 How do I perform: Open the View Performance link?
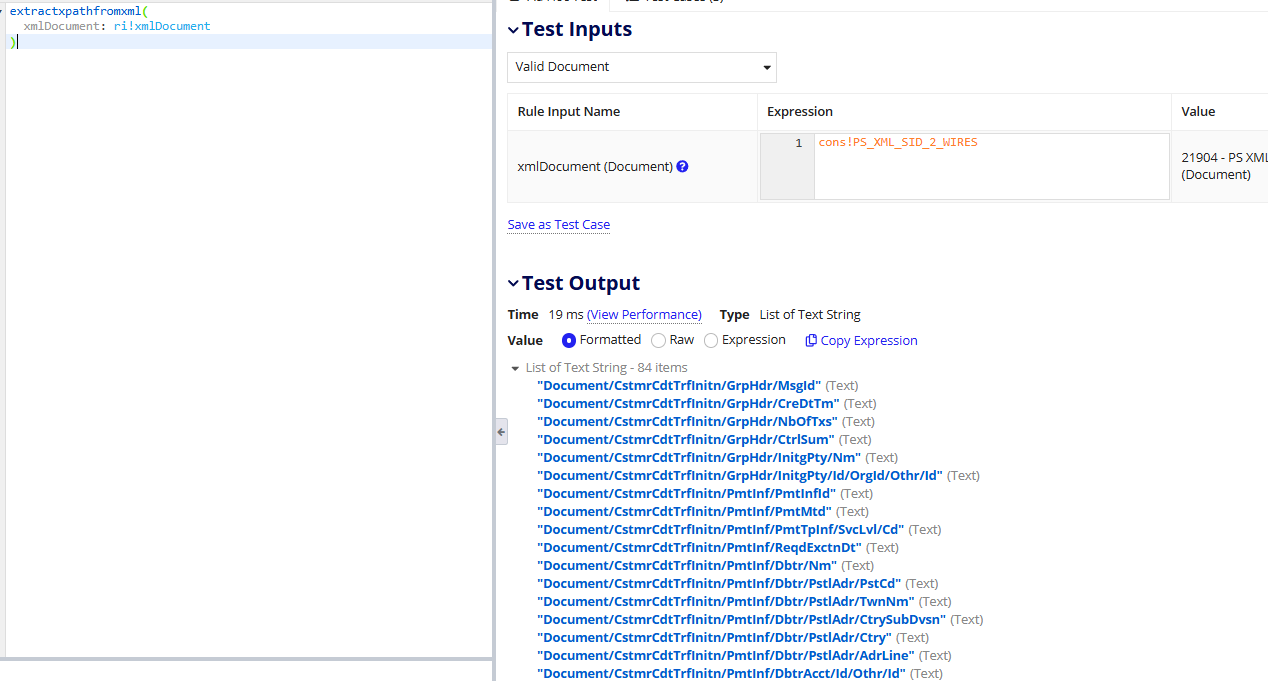[x=644, y=314]
